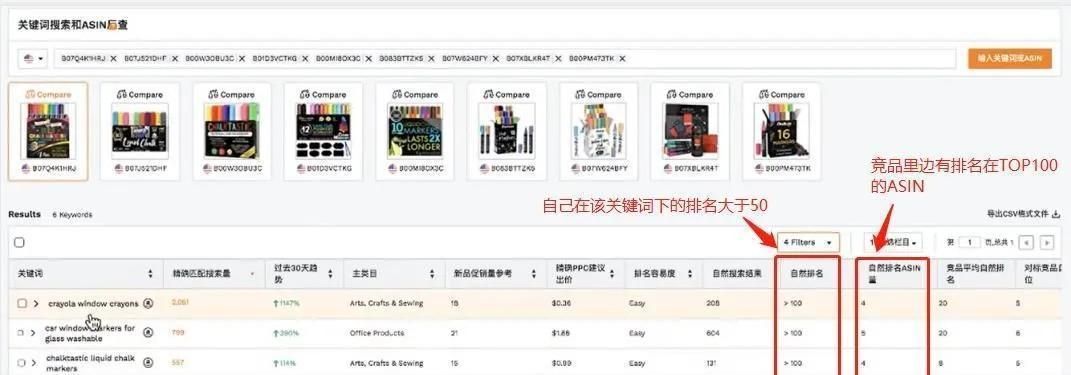This screenshot has width=1071, height=375.
Task: Click Compare on the B083BTTZK6 card
Action: click(507, 94)
